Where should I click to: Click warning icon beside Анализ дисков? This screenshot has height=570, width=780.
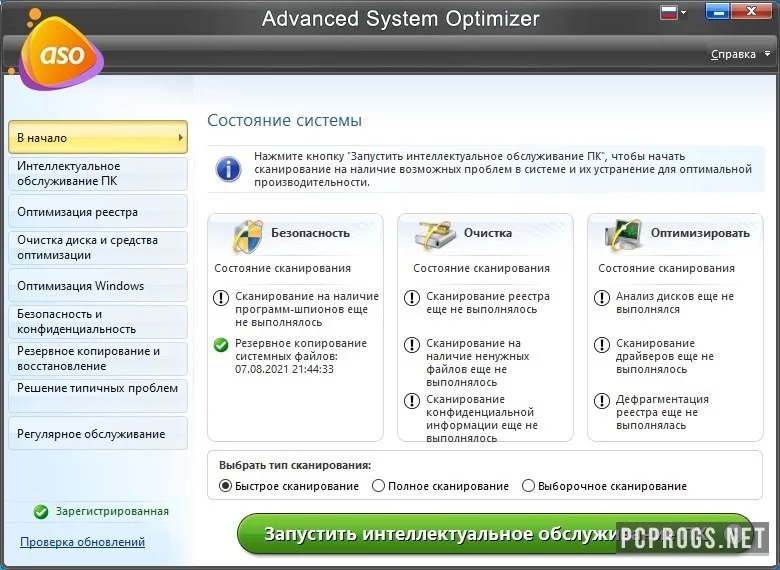tap(602, 298)
